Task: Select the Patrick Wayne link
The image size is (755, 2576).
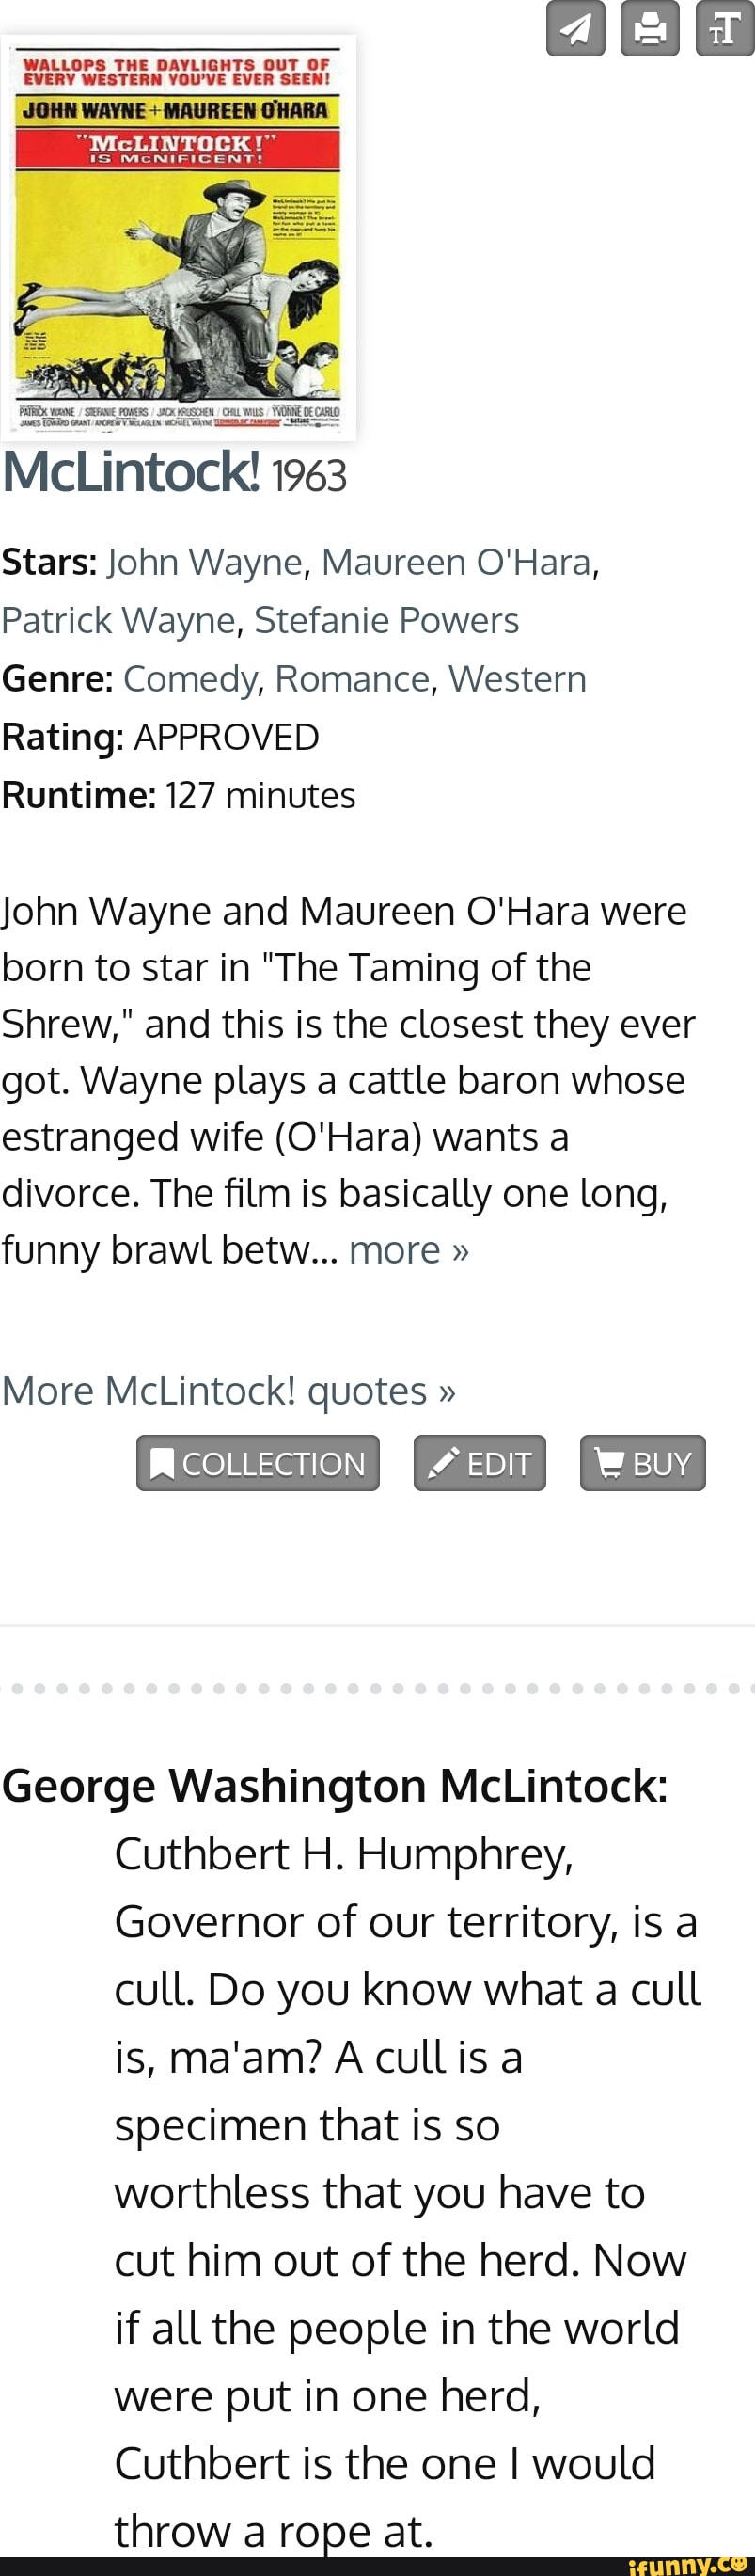Action: coord(118,620)
